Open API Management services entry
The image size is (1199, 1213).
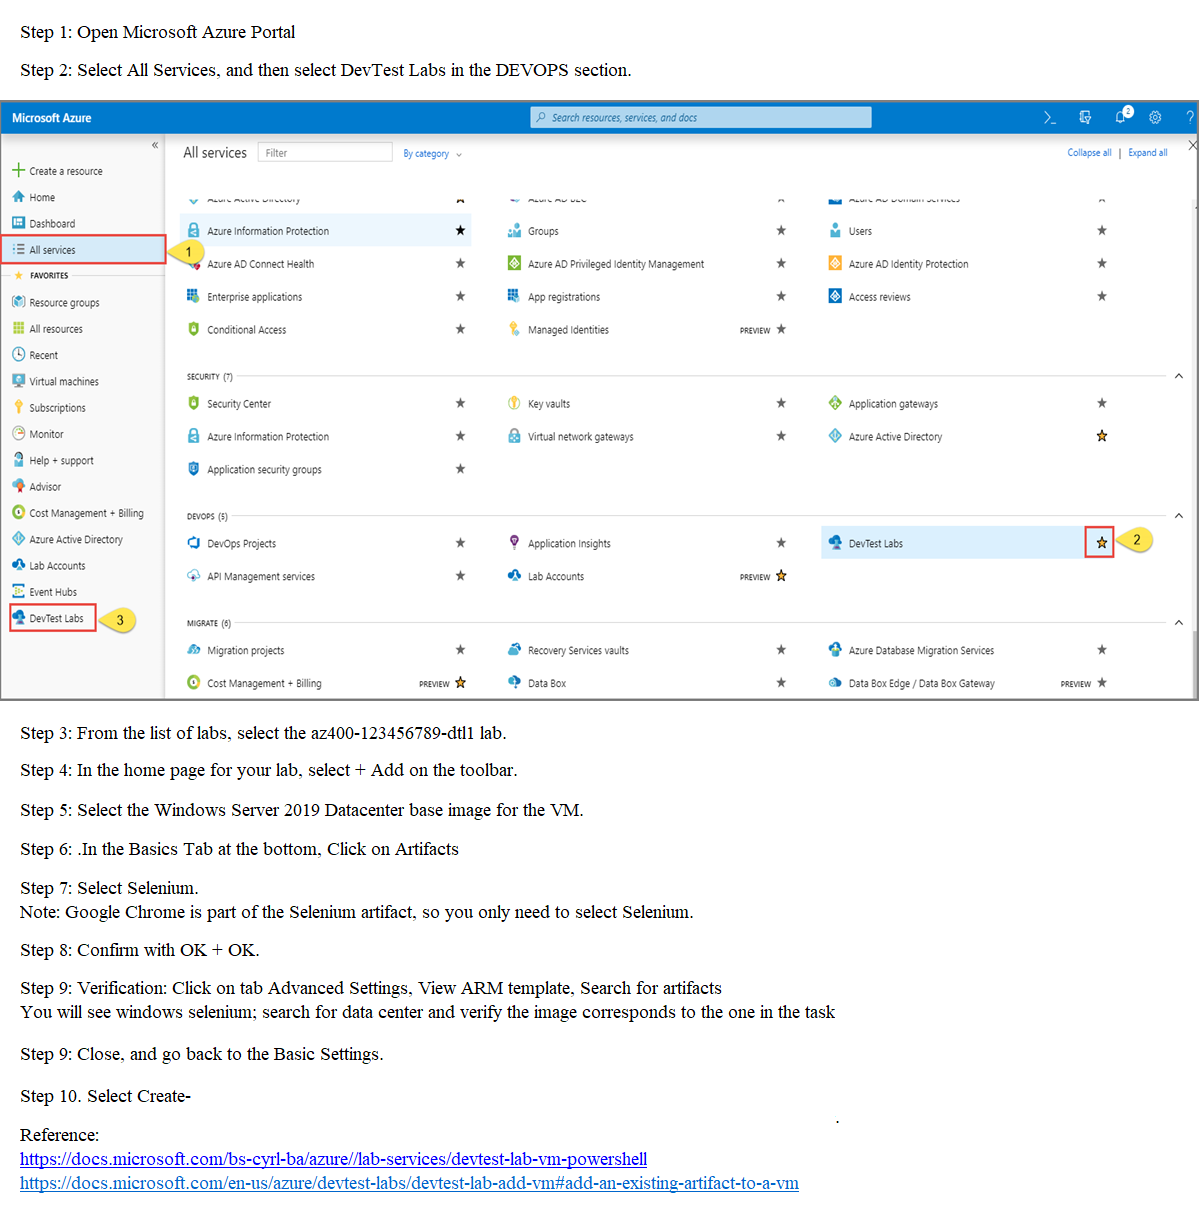[261, 577]
